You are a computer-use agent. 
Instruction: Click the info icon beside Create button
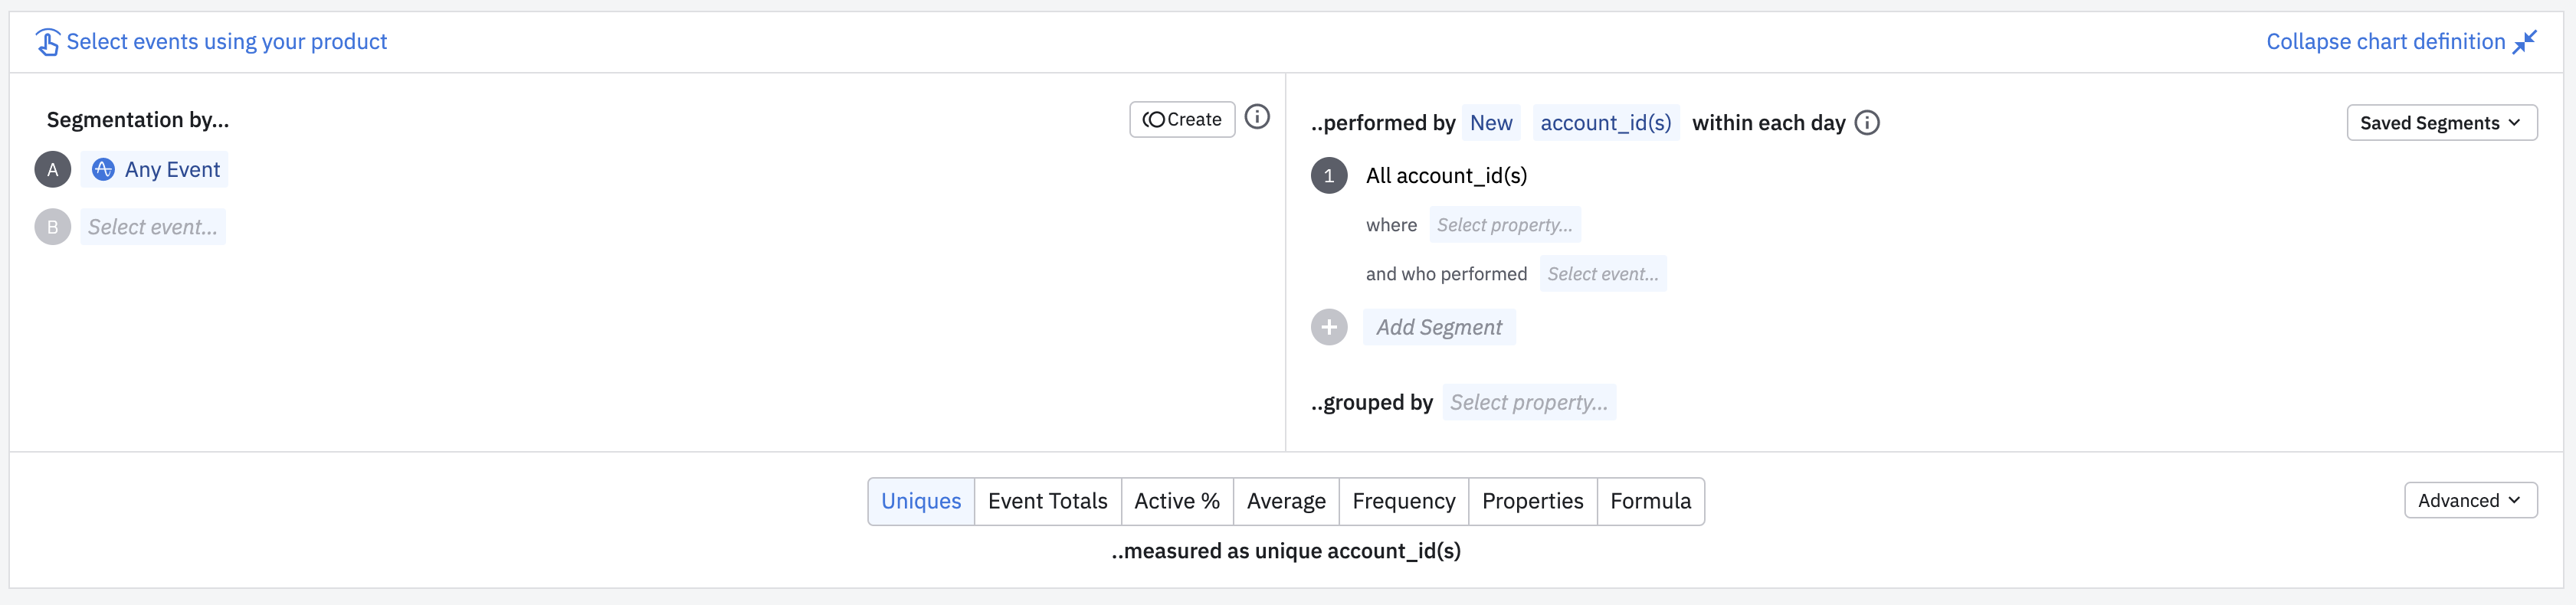(x=1257, y=118)
